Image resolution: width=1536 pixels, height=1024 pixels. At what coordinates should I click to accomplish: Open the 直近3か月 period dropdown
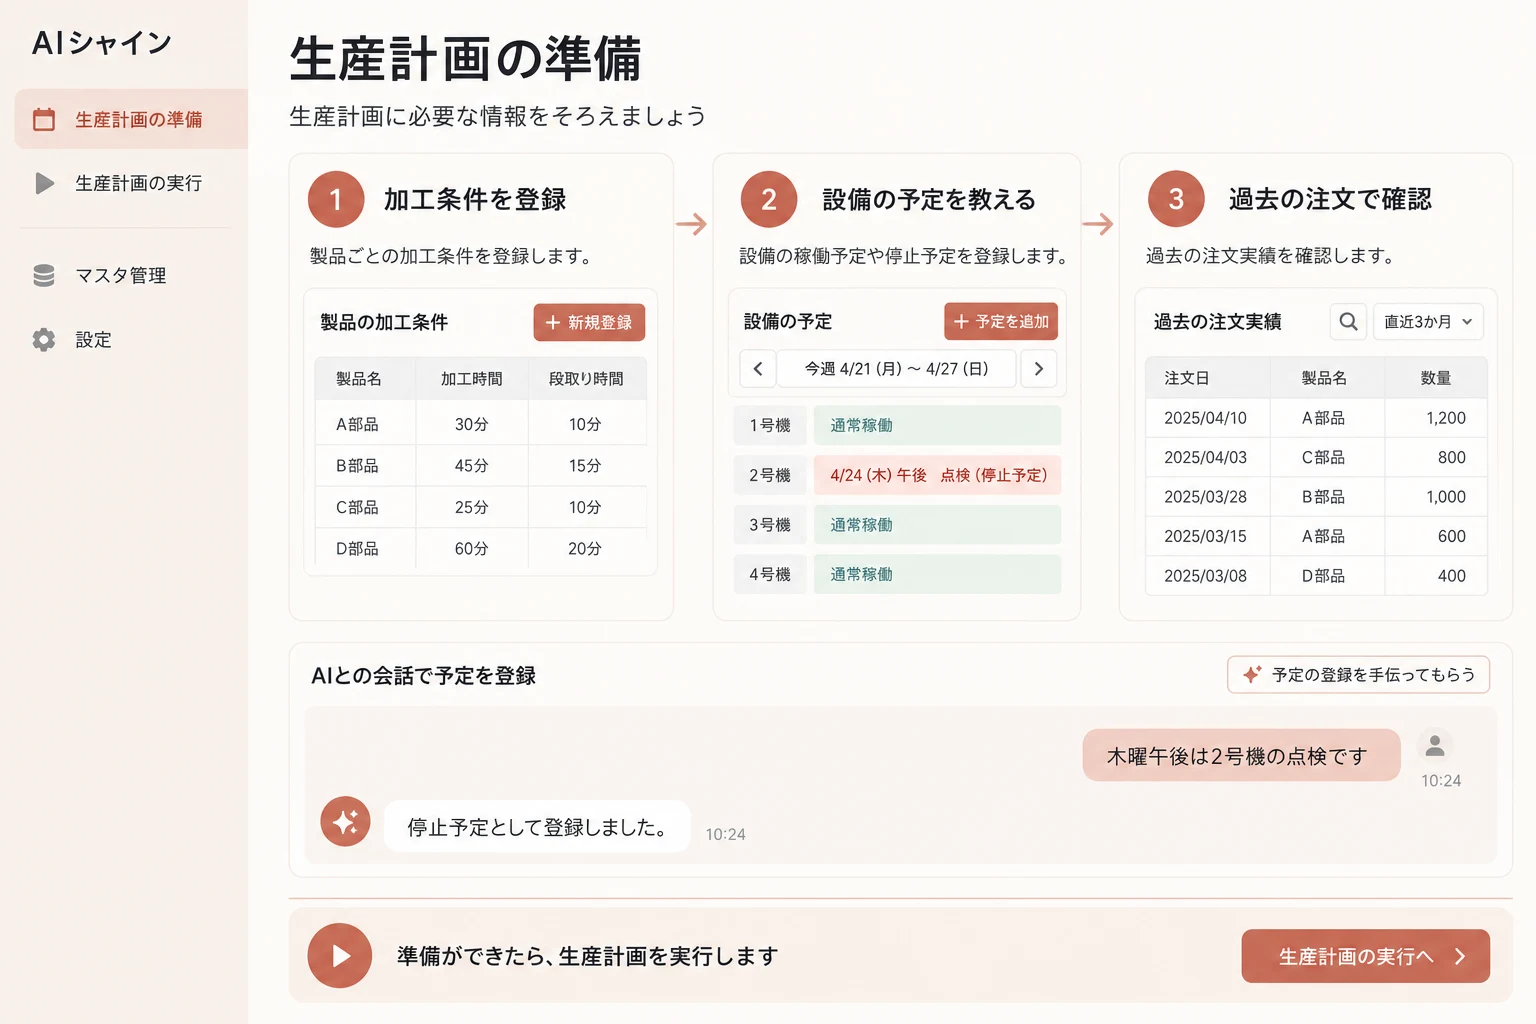click(1428, 322)
